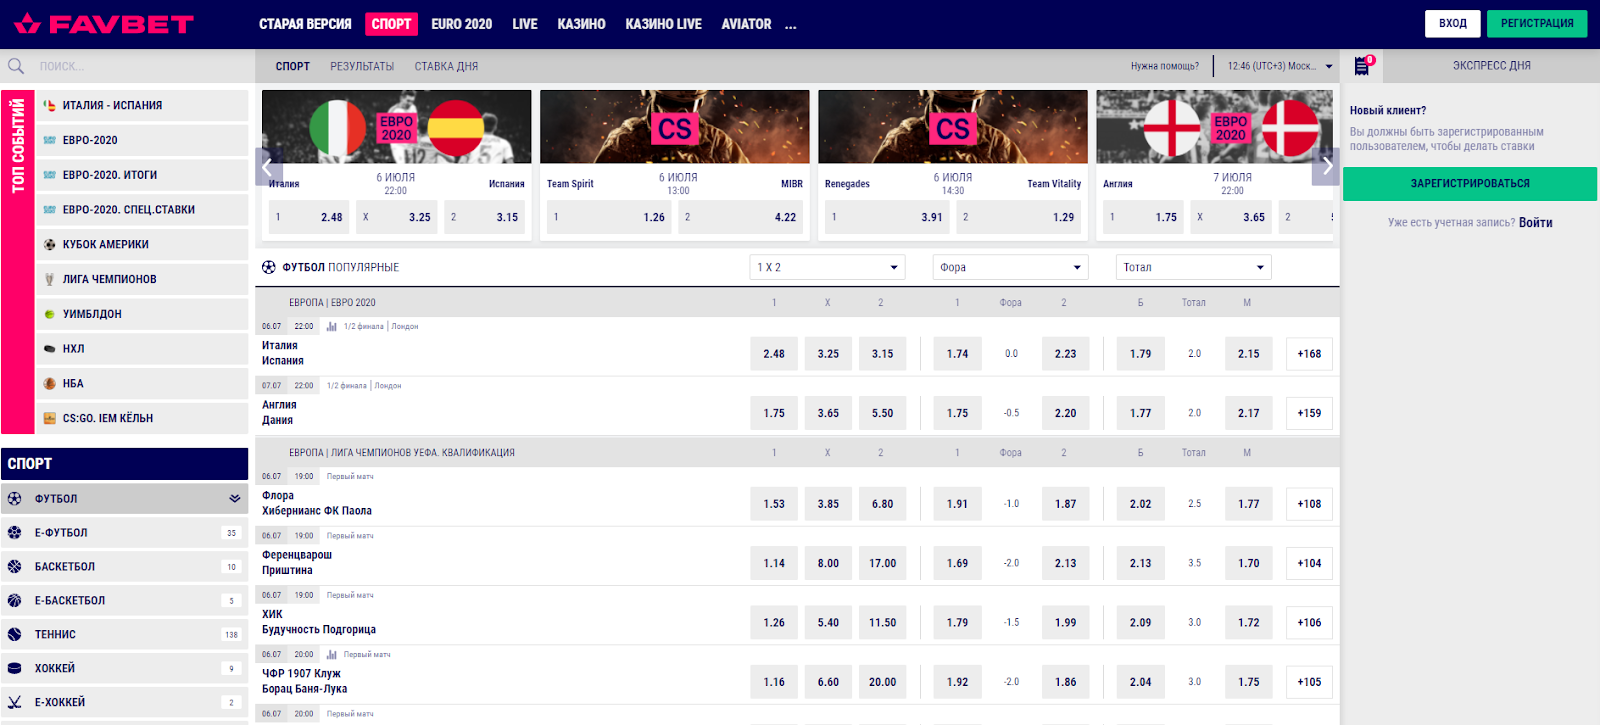Screen dimensions: 1600x725
Task: Open the Фора market dropdown
Action: click(1010, 267)
